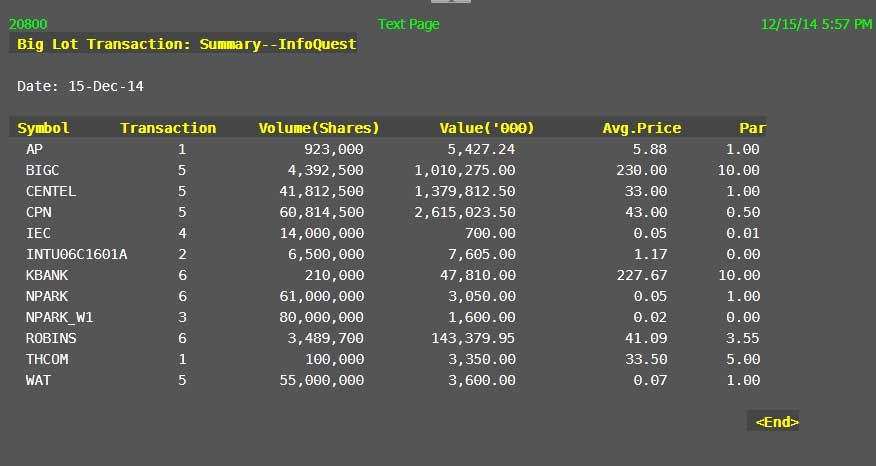Open the ROBINS symbol entry
Screen dimensions: 876x466
(51, 338)
